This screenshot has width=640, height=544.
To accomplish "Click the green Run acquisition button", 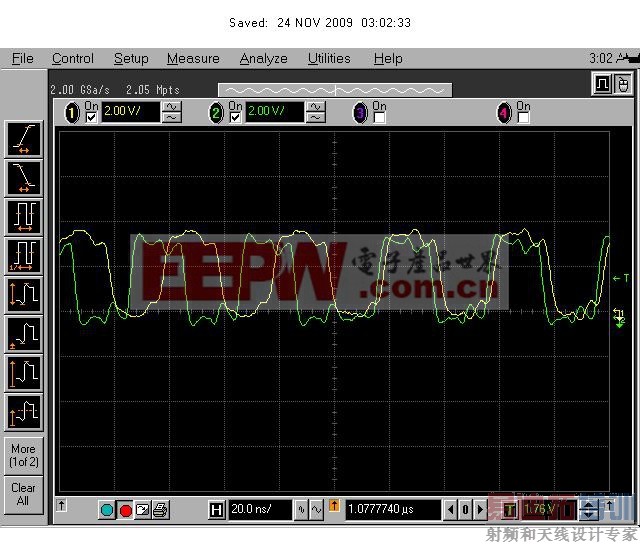I will pyautogui.click(x=107, y=510).
